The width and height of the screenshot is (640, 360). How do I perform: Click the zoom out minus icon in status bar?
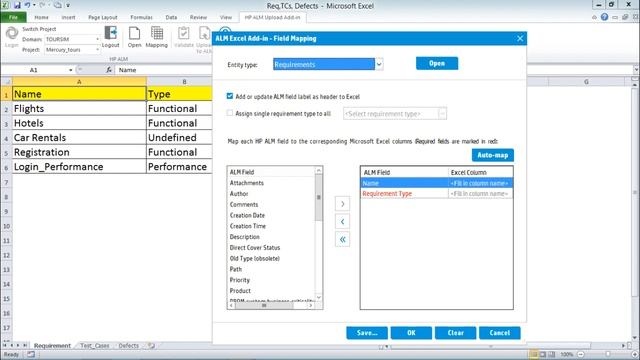coord(581,354)
